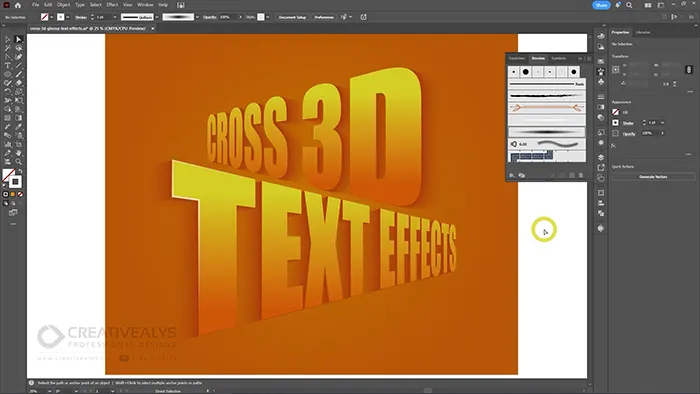This screenshot has height=394, width=700.
Task: Open the Layers panel icon in dock
Action: (601, 157)
